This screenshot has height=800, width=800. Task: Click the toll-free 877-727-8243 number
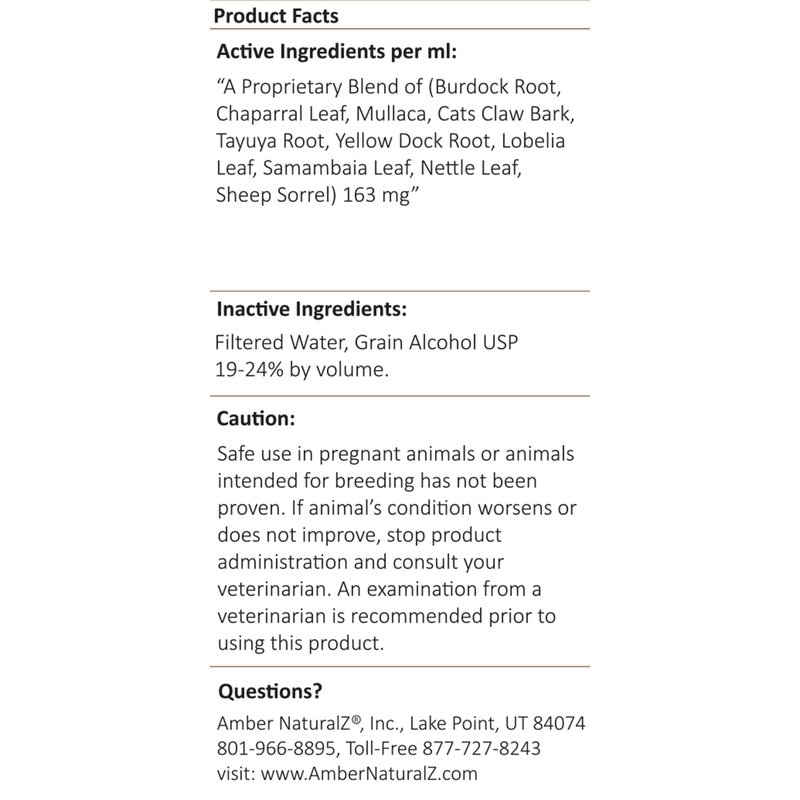coord(488,748)
